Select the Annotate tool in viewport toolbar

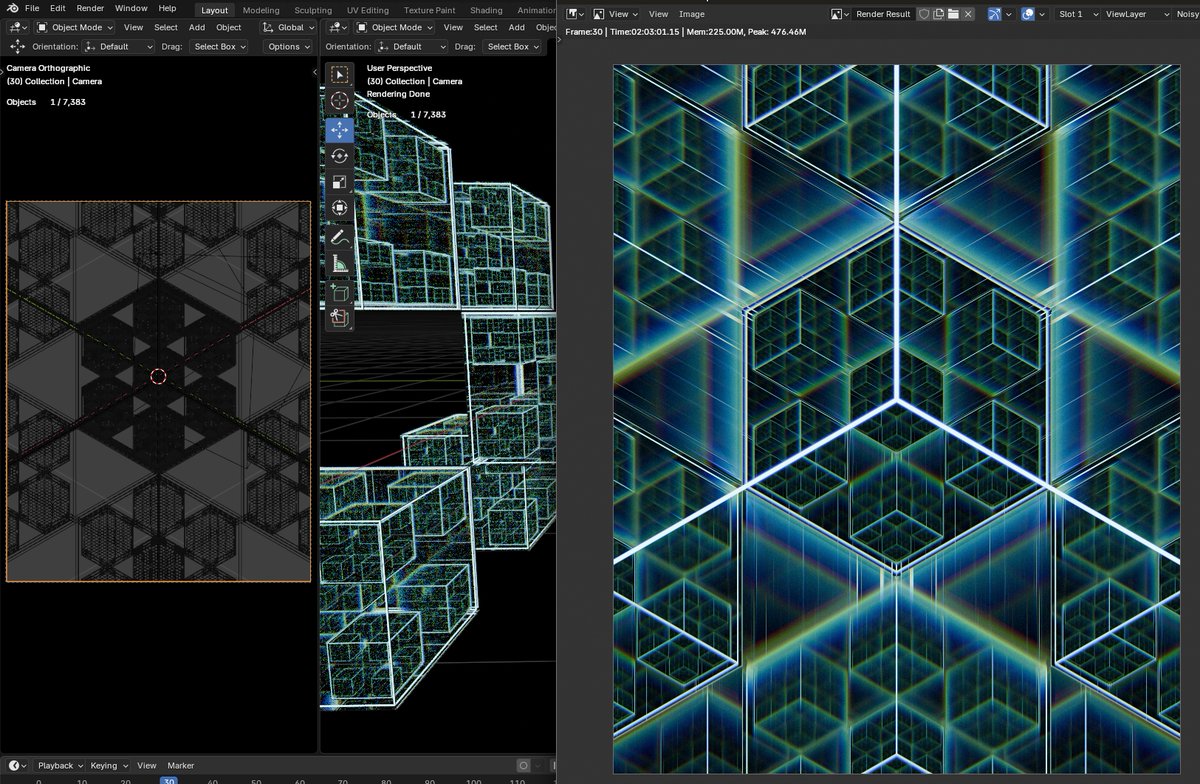(340, 238)
